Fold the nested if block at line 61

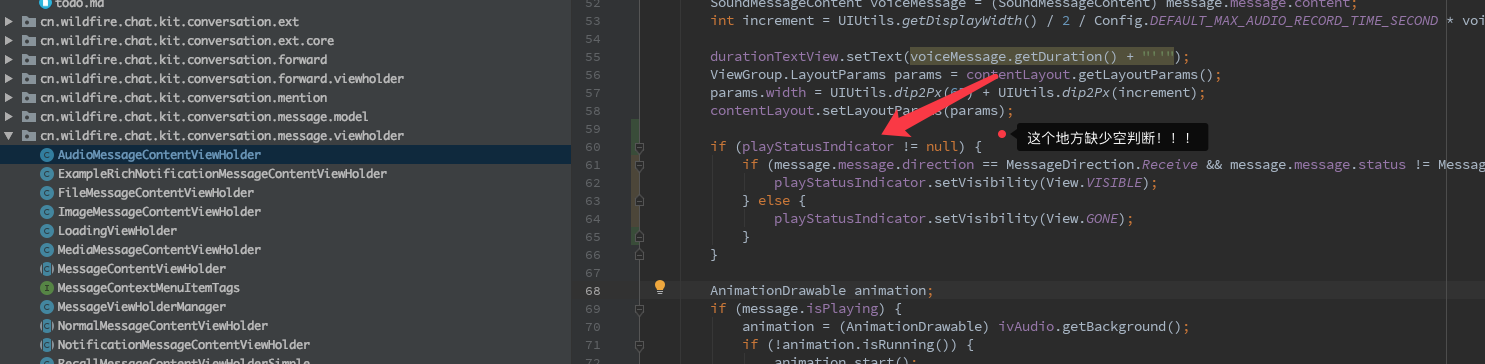point(640,165)
